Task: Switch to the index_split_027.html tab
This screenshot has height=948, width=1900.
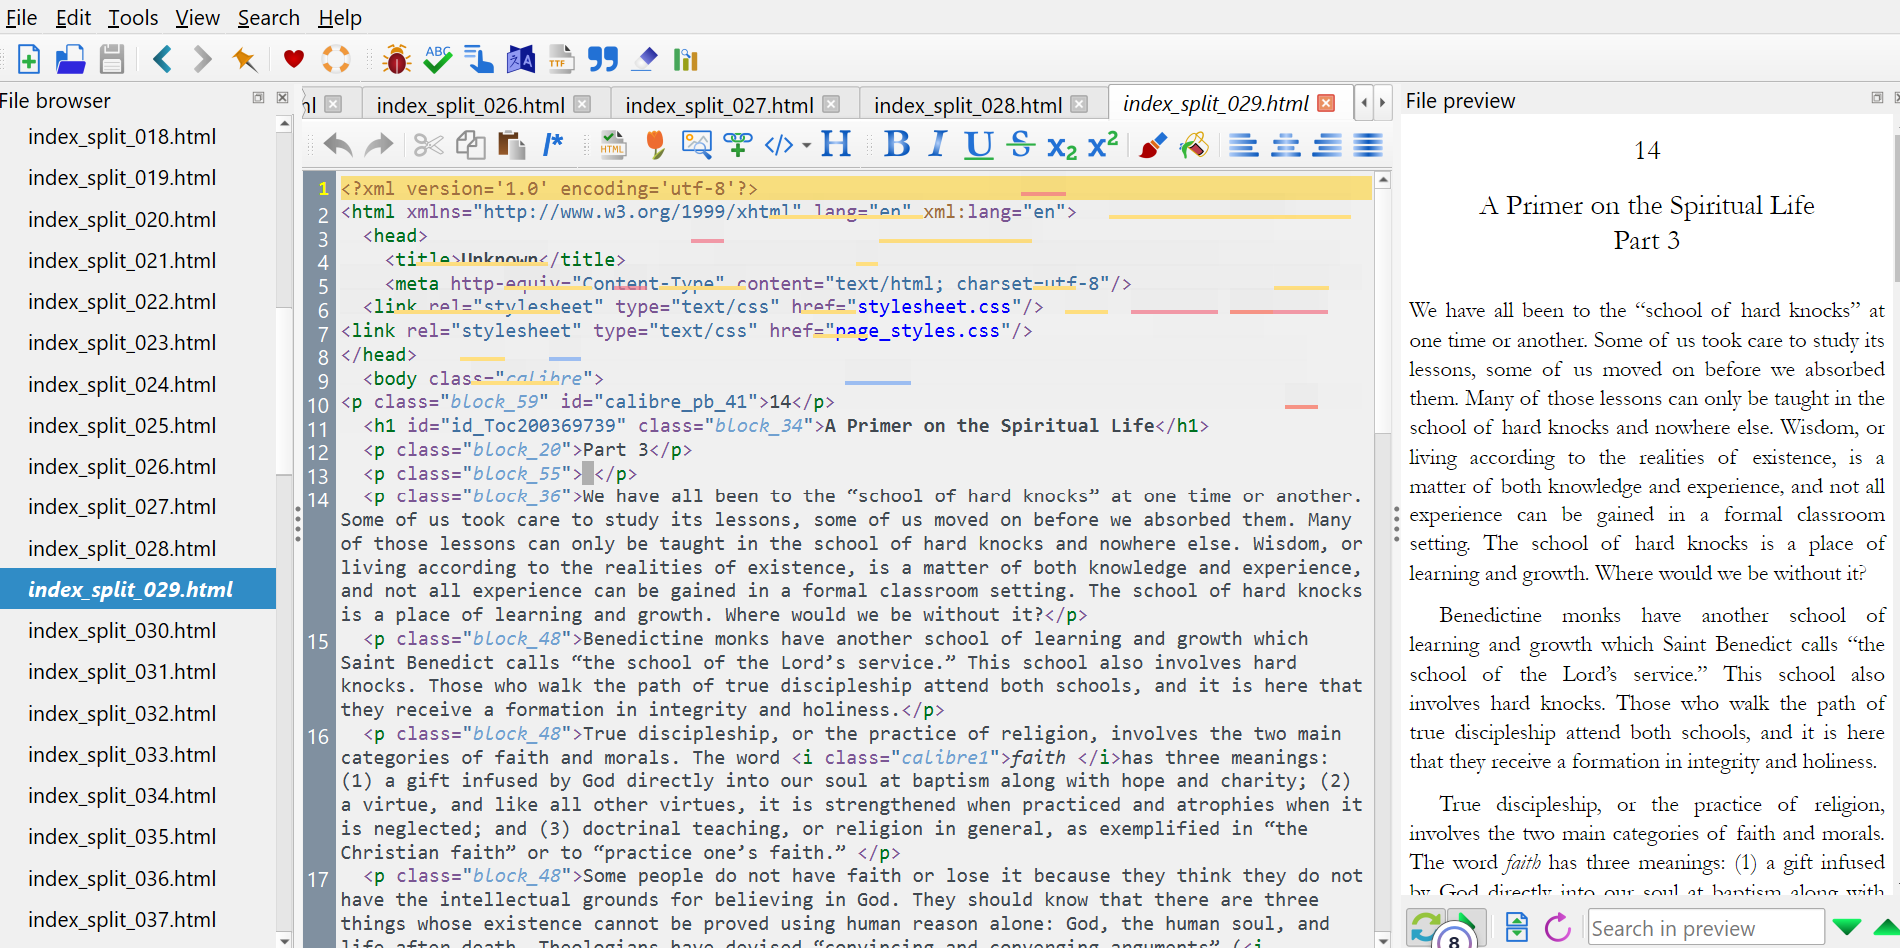Action: click(718, 105)
